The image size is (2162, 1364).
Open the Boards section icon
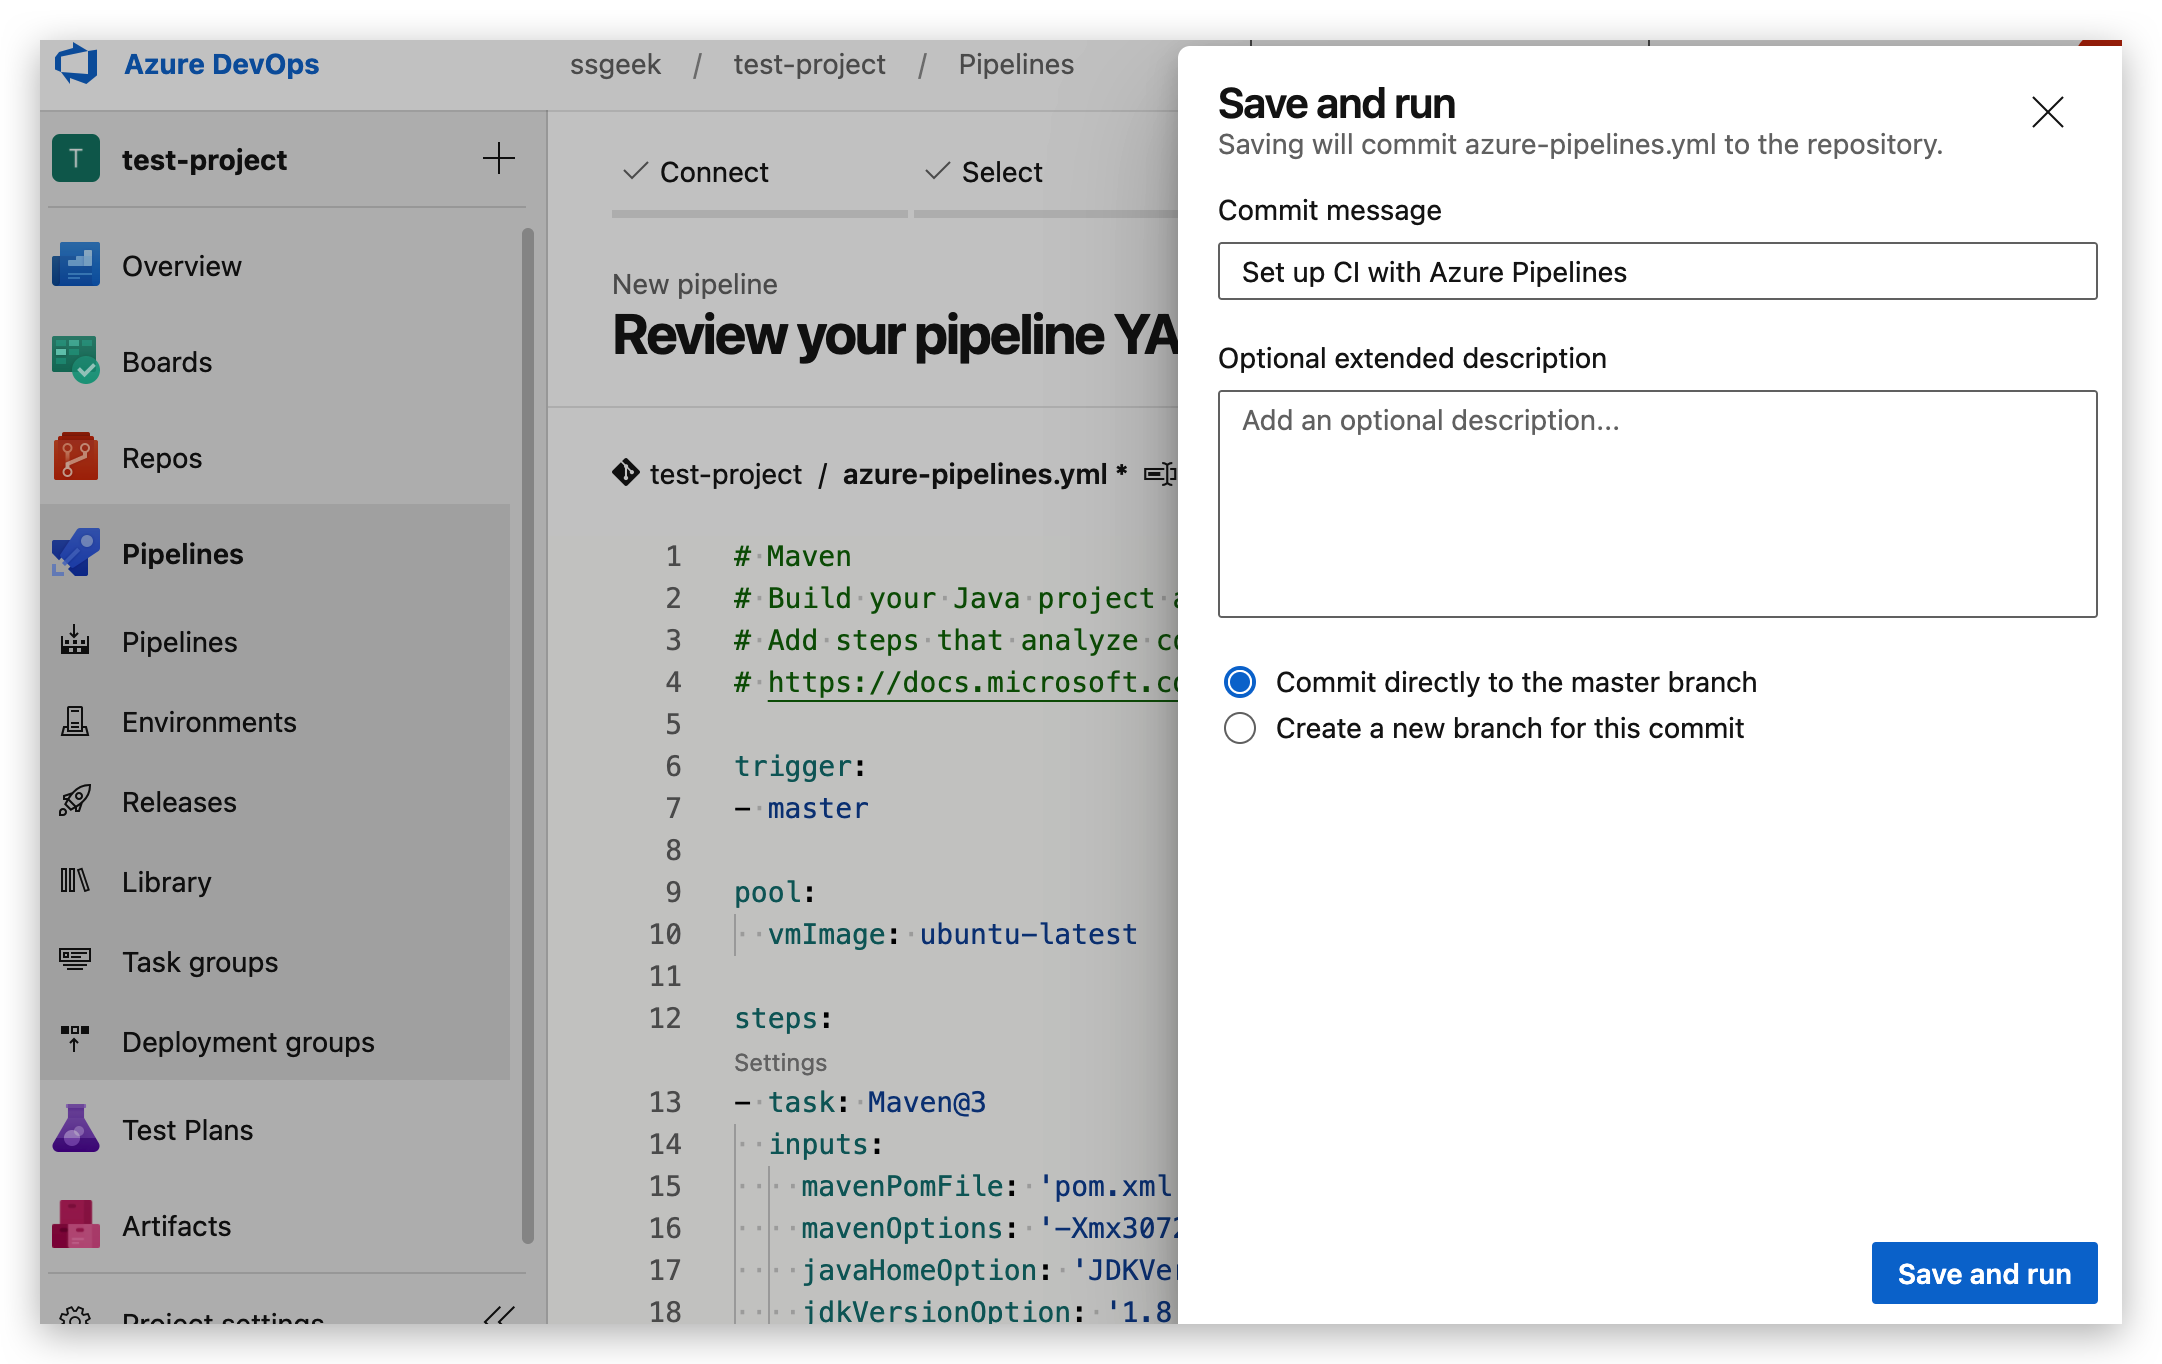point(76,361)
